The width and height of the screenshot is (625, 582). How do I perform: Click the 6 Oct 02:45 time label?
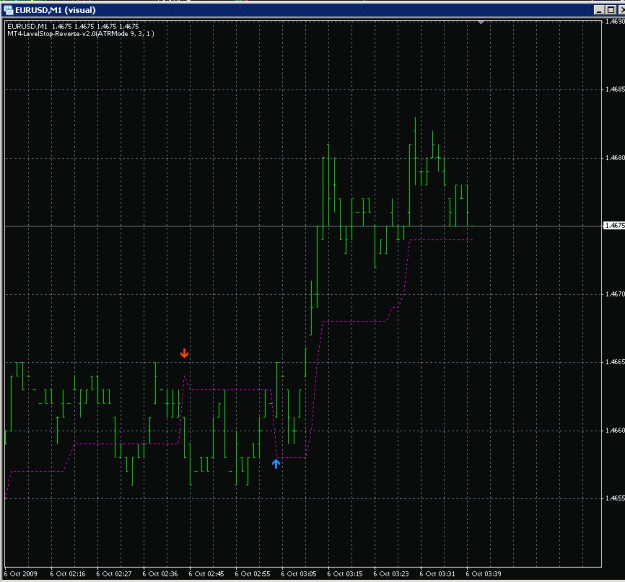pyautogui.click(x=206, y=574)
